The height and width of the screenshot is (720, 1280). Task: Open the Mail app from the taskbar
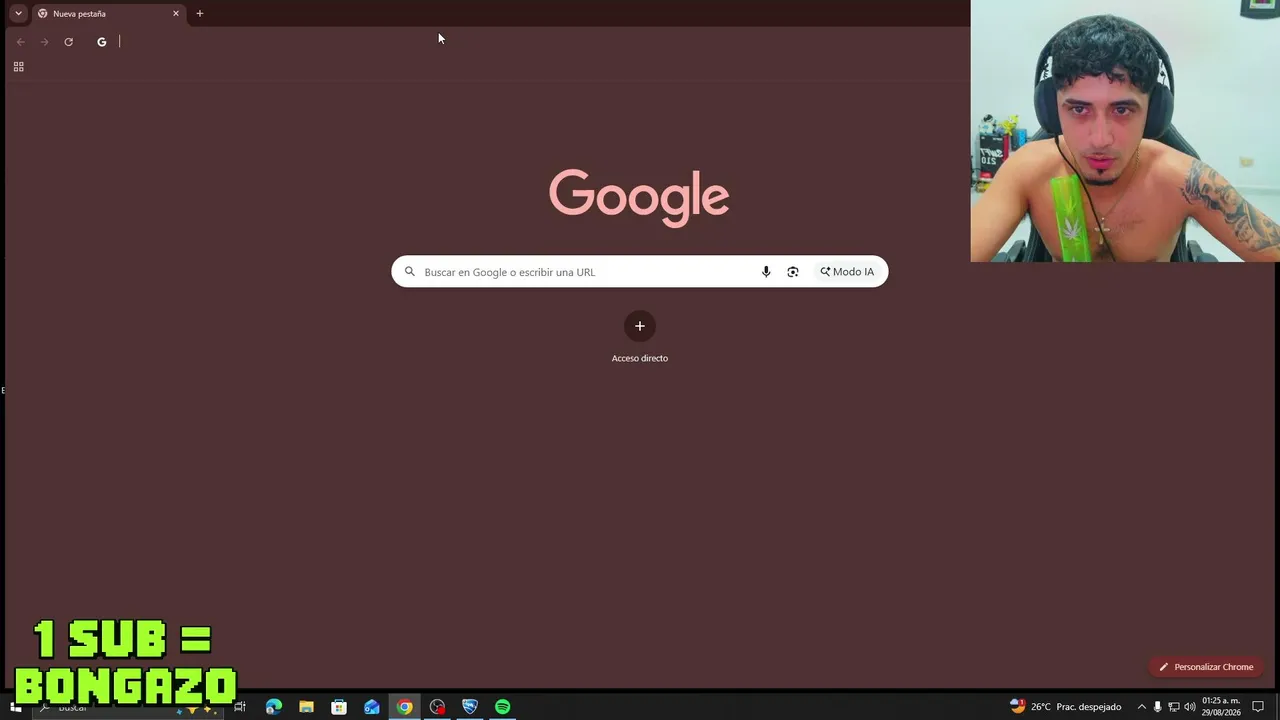(x=372, y=707)
